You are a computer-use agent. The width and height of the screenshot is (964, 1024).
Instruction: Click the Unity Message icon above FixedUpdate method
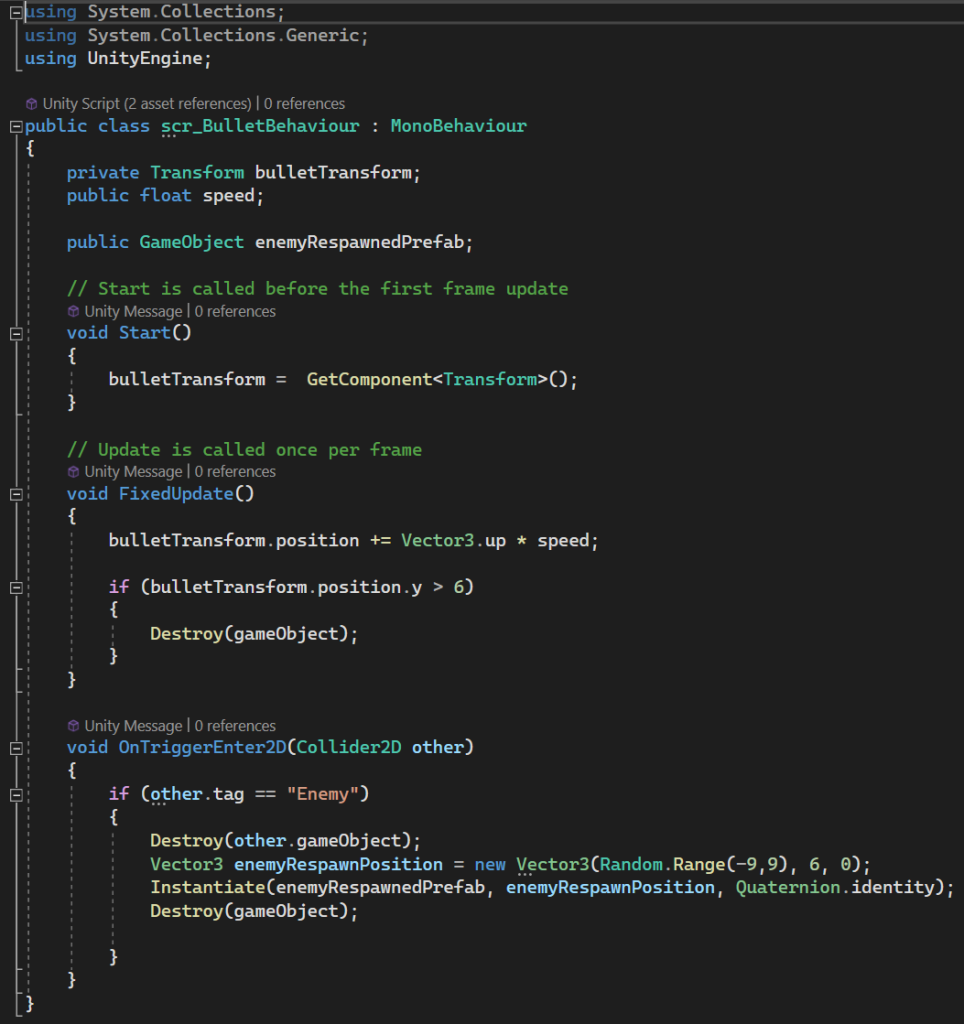tap(73, 472)
